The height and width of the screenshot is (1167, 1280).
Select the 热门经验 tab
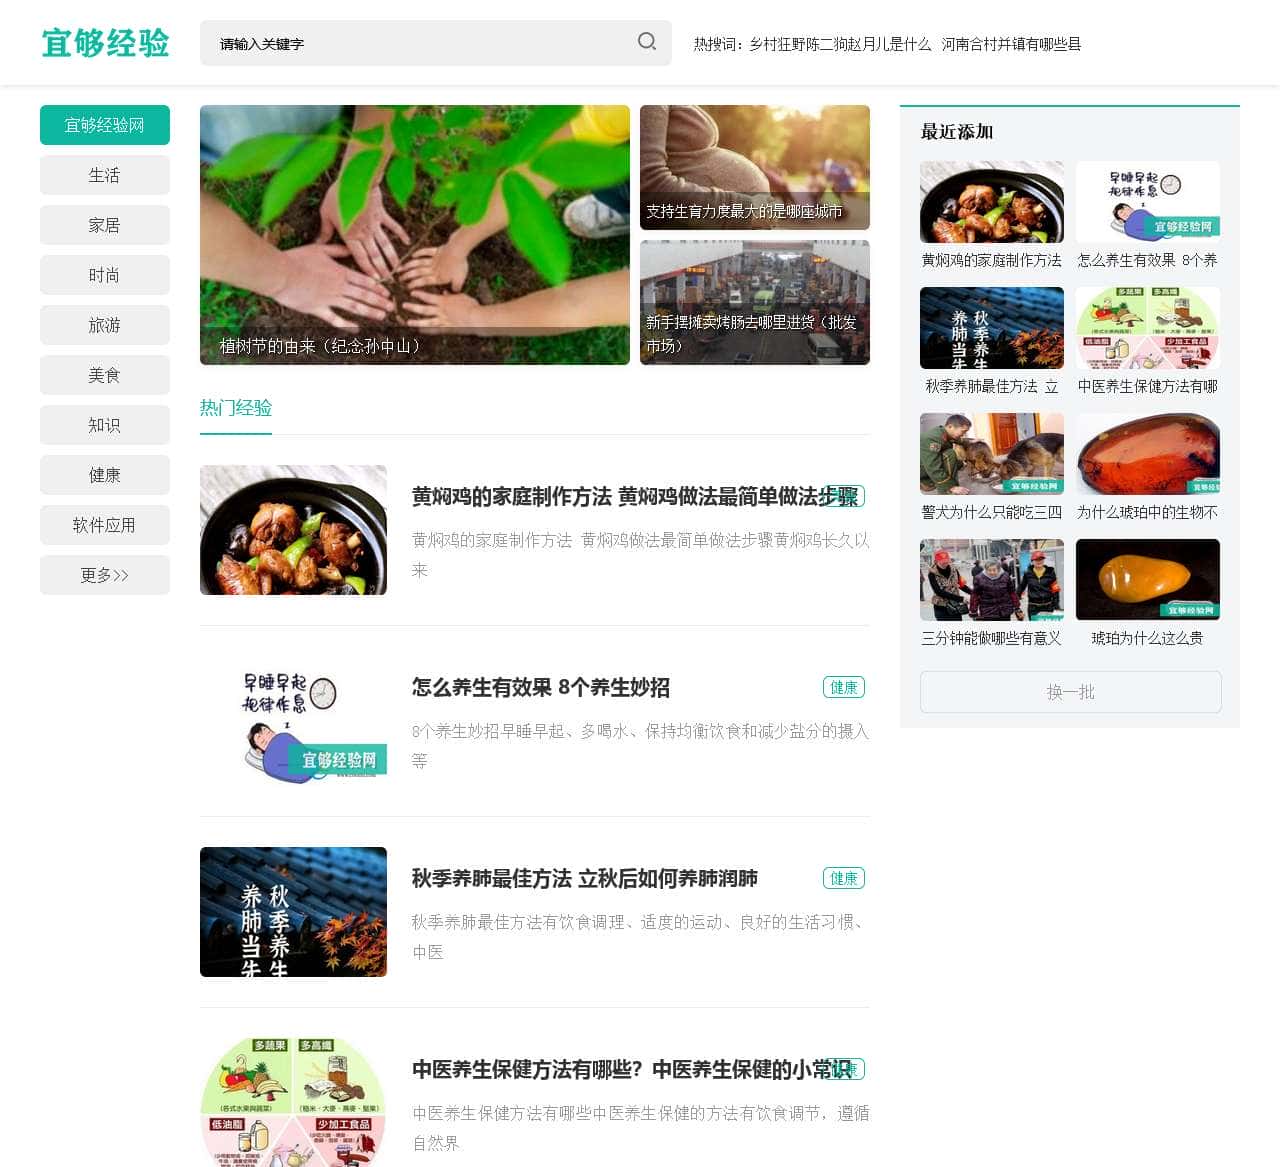click(236, 408)
